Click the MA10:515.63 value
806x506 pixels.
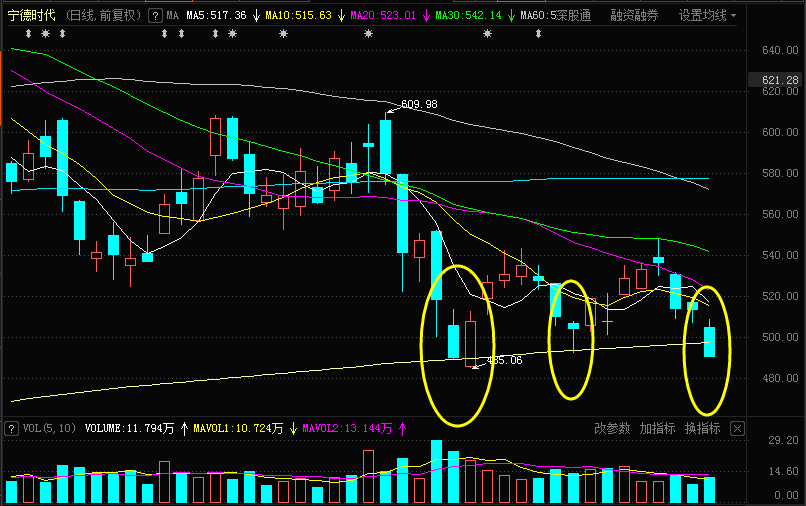point(299,15)
